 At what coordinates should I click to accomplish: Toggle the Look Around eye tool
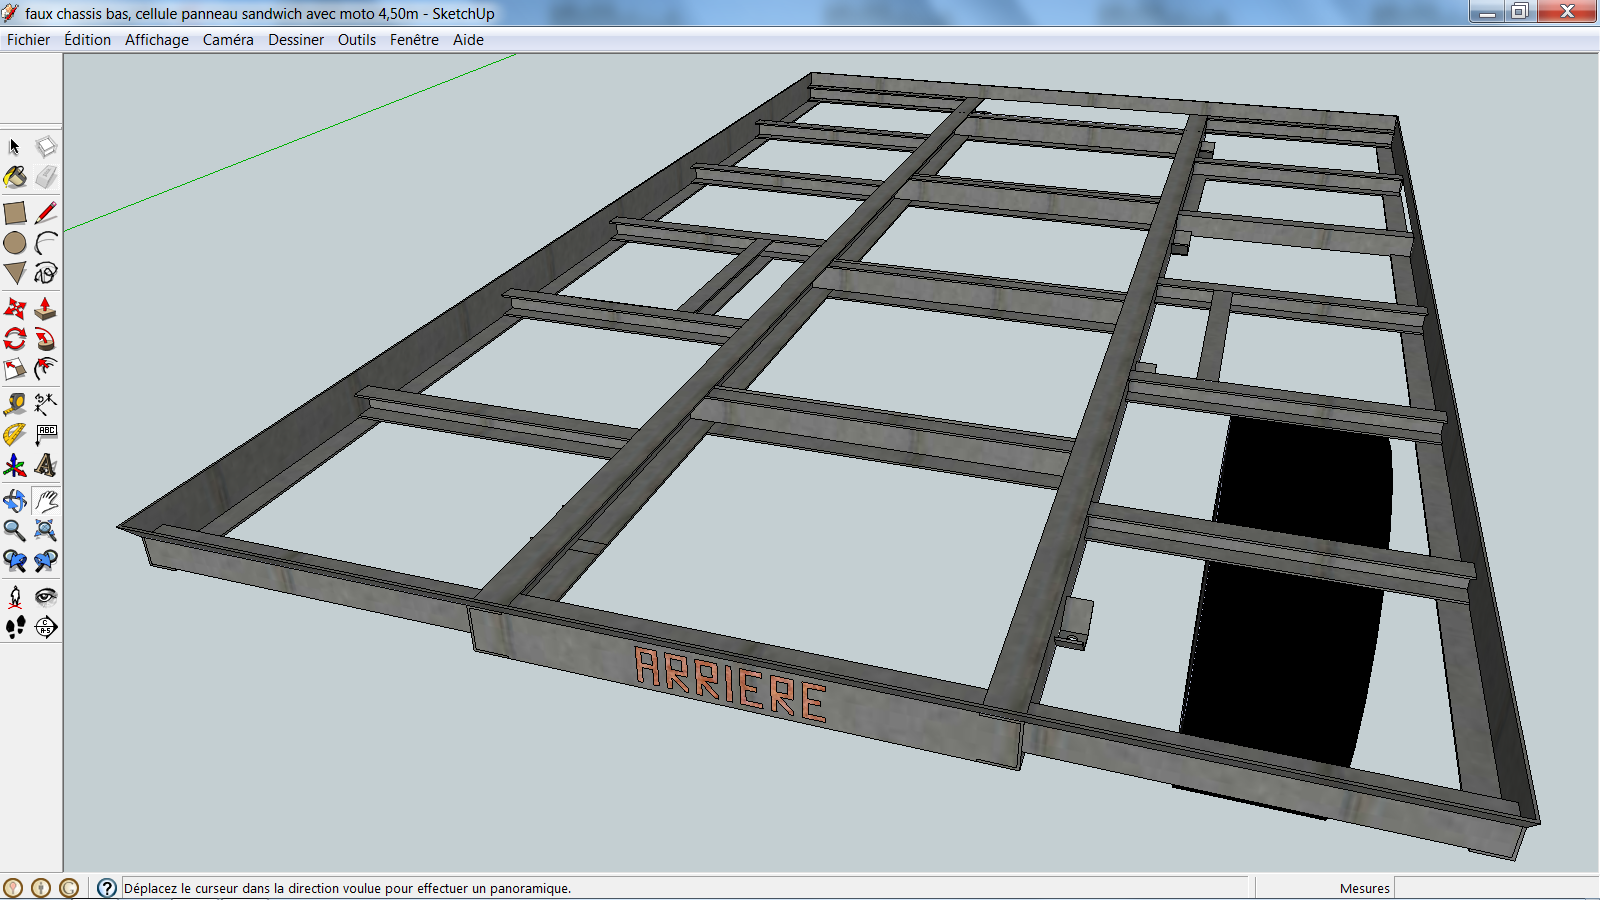pyautogui.click(x=46, y=597)
